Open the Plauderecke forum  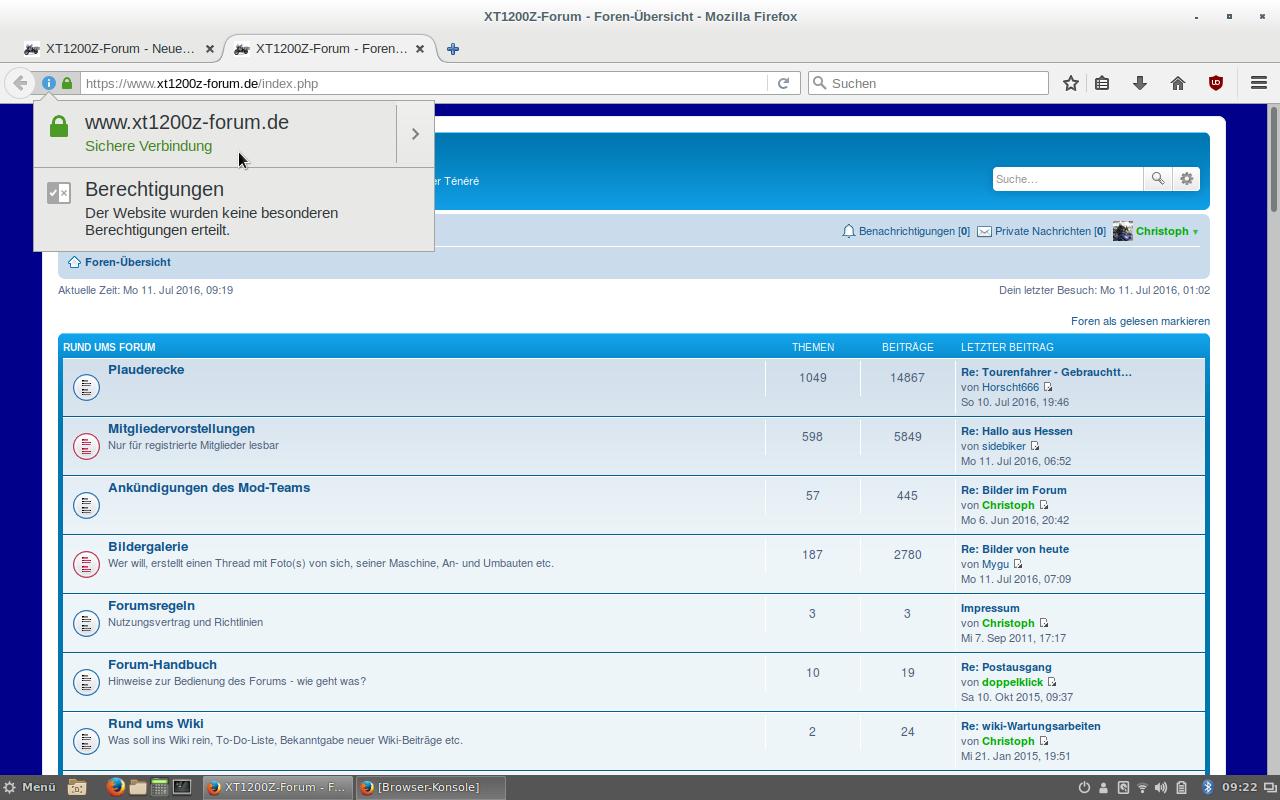pyautogui.click(x=146, y=370)
